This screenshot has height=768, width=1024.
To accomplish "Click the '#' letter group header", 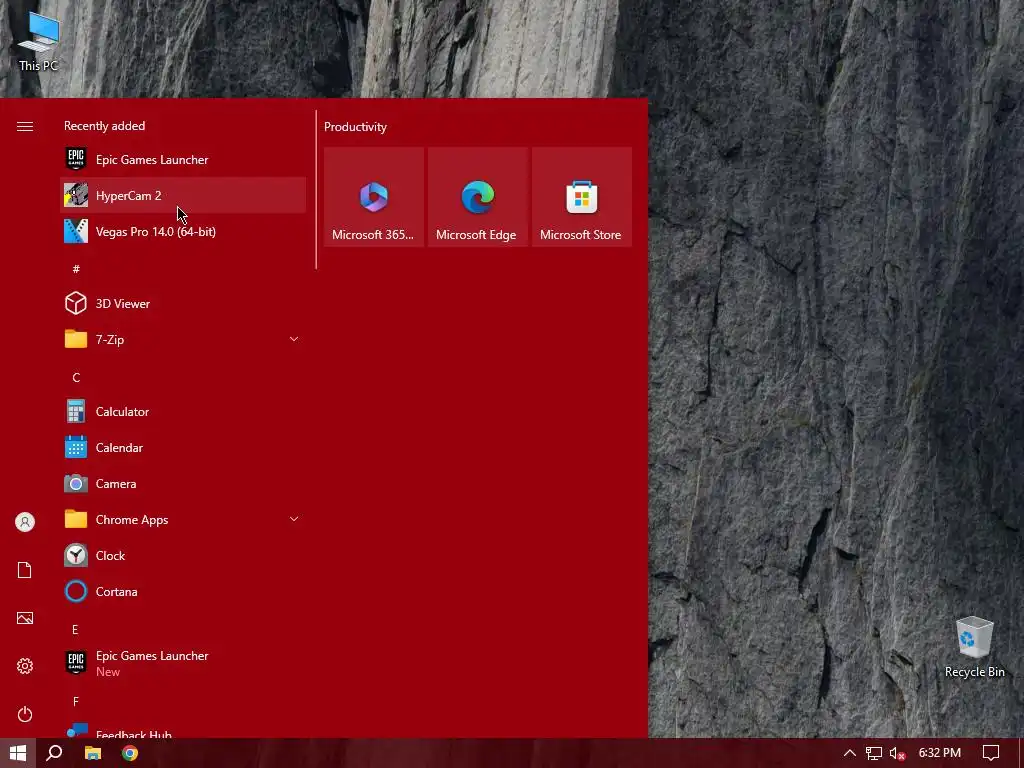I will pyautogui.click(x=76, y=268).
